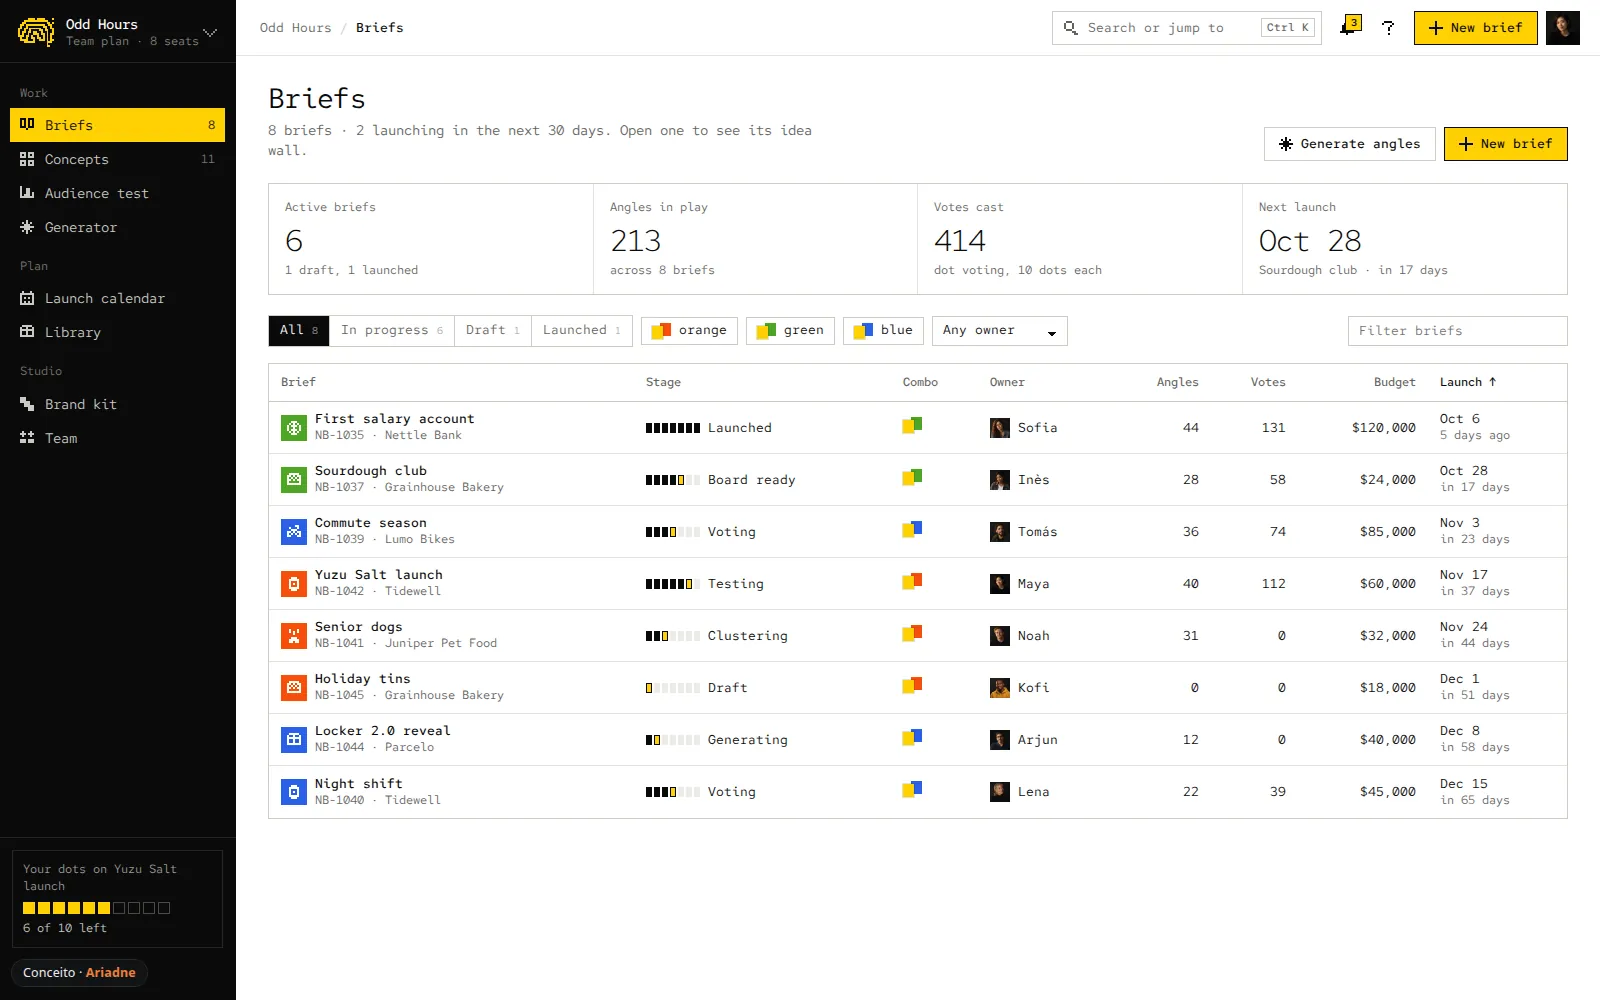Select the All briefs tab
This screenshot has height=1000, width=1600.
[x=298, y=330]
